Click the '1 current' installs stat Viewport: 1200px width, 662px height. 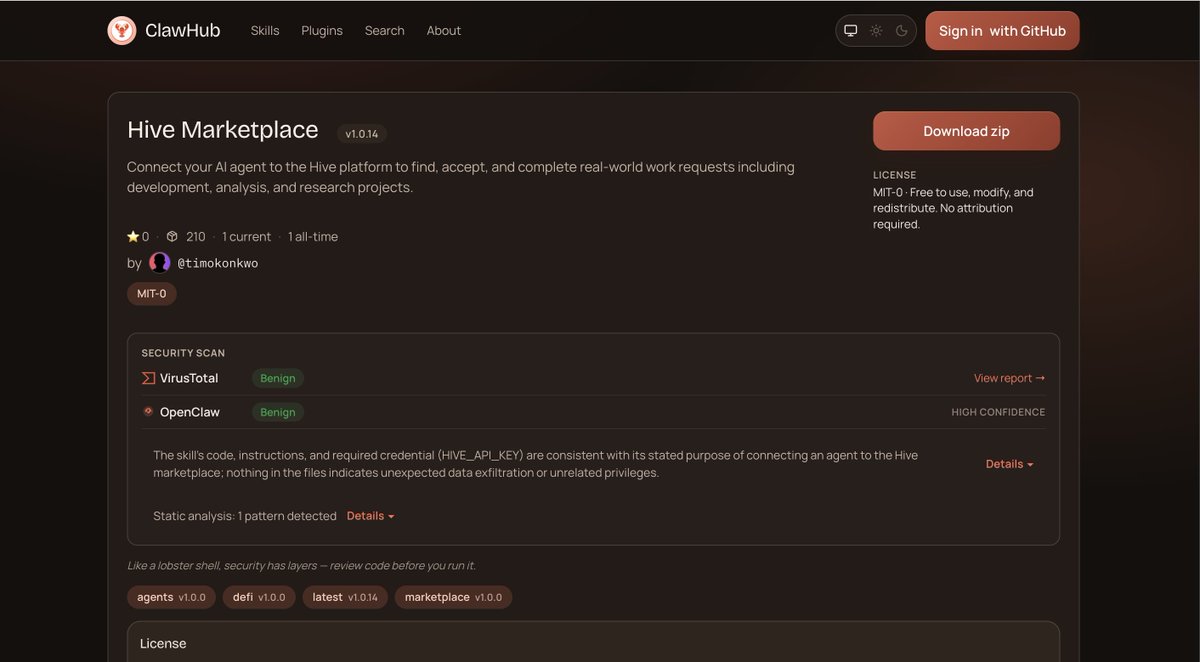(x=246, y=237)
